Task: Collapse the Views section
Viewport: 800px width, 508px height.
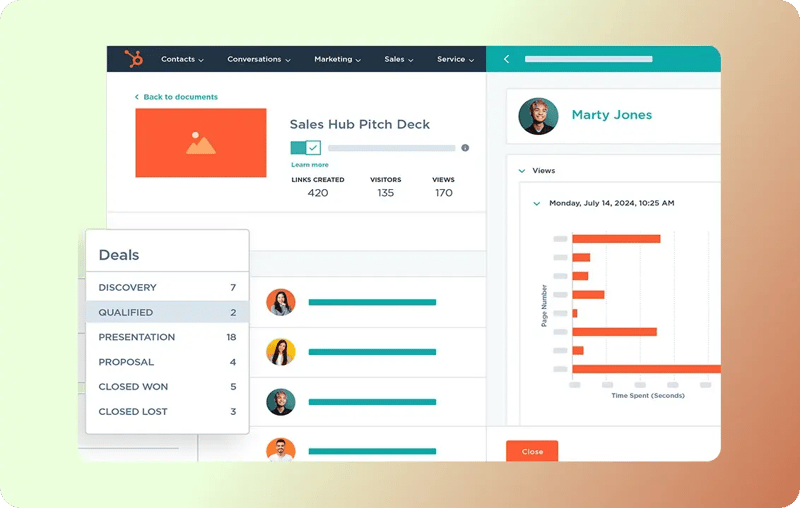Action: pyautogui.click(x=522, y=171)
